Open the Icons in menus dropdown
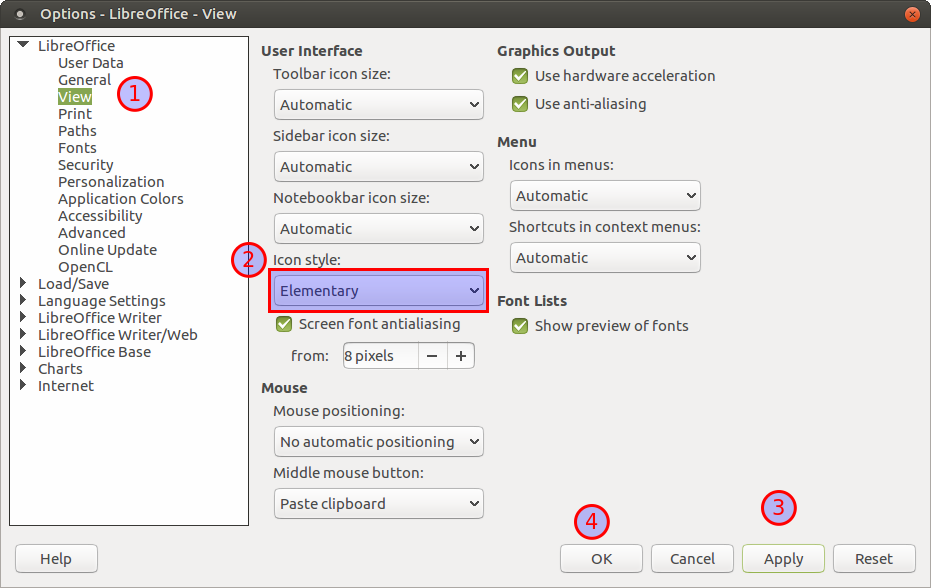 (x=605, y=196)
